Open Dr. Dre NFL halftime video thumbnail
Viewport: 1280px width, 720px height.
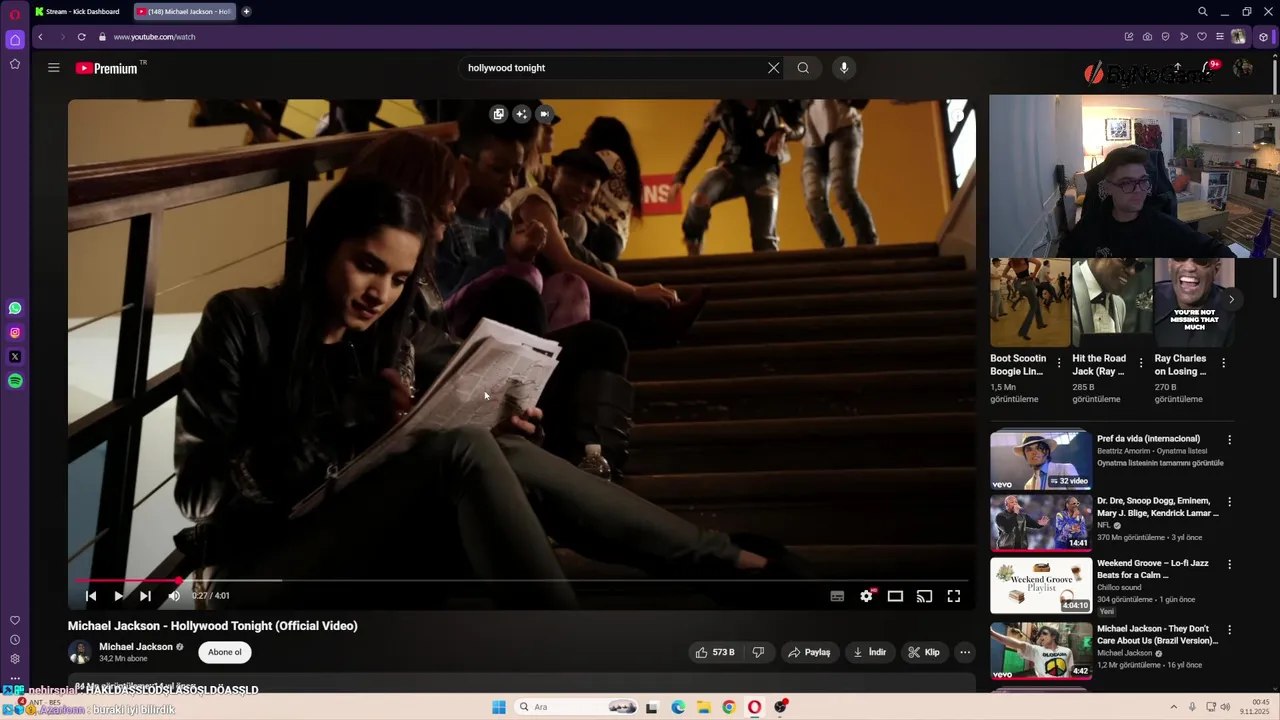pyautogui.click(x=1041, y=522)
